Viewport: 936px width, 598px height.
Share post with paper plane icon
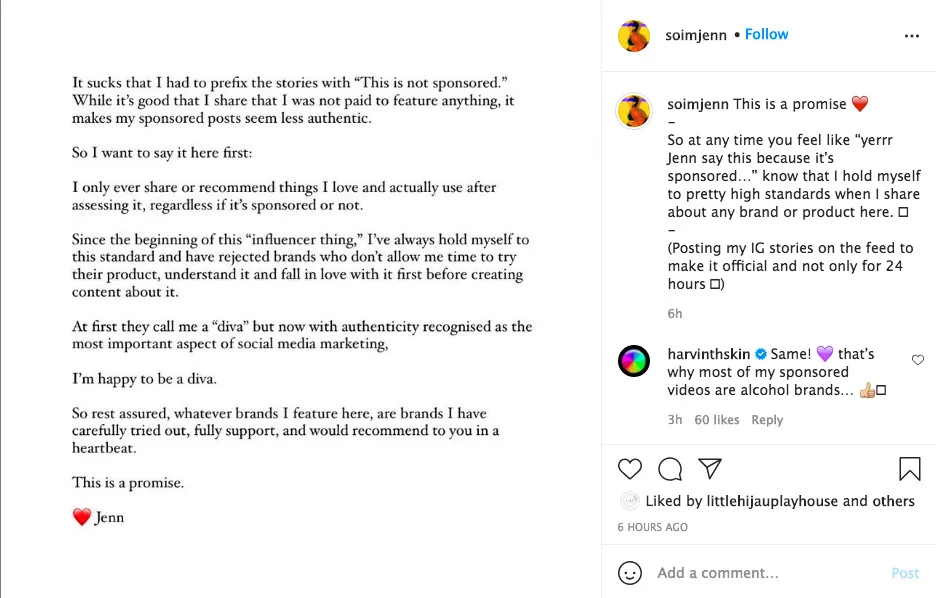(x=710, y=468)
